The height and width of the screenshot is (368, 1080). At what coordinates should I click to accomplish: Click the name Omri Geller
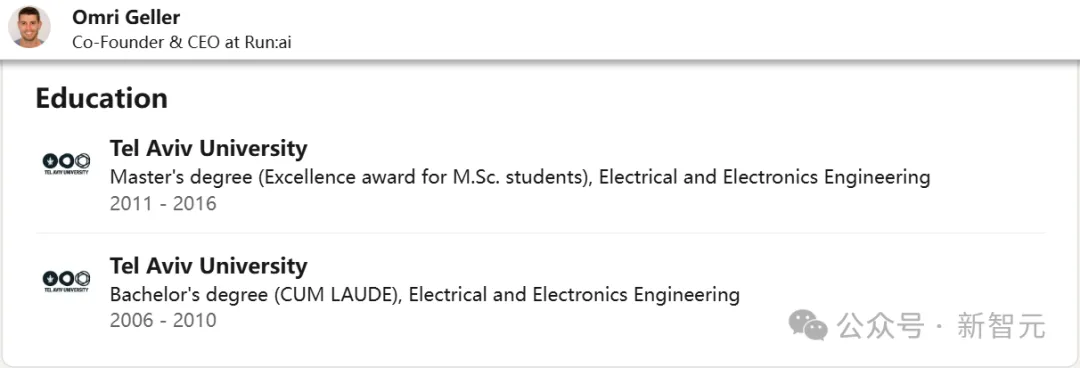coord(126,17)
